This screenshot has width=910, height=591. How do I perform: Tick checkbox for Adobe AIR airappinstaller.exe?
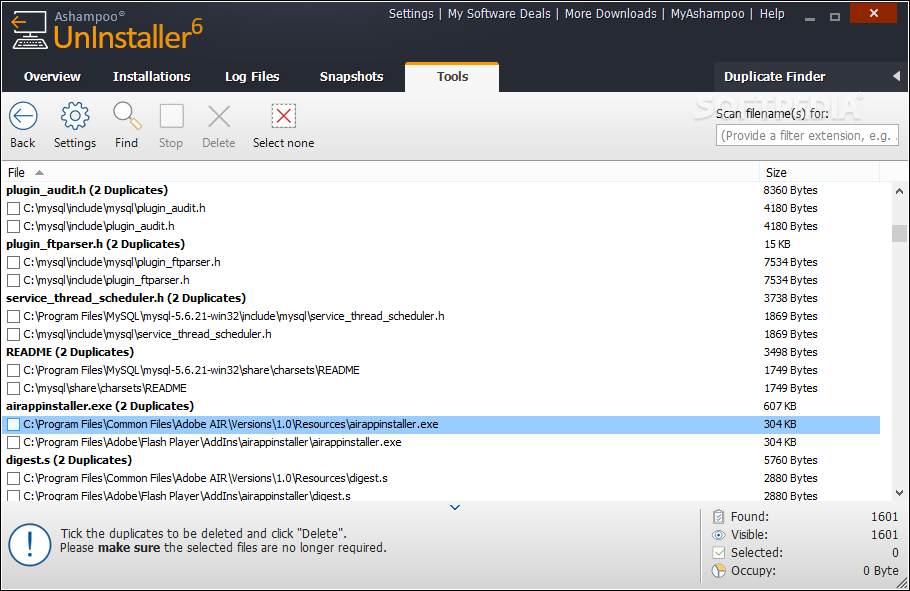(x=13, y=424)
